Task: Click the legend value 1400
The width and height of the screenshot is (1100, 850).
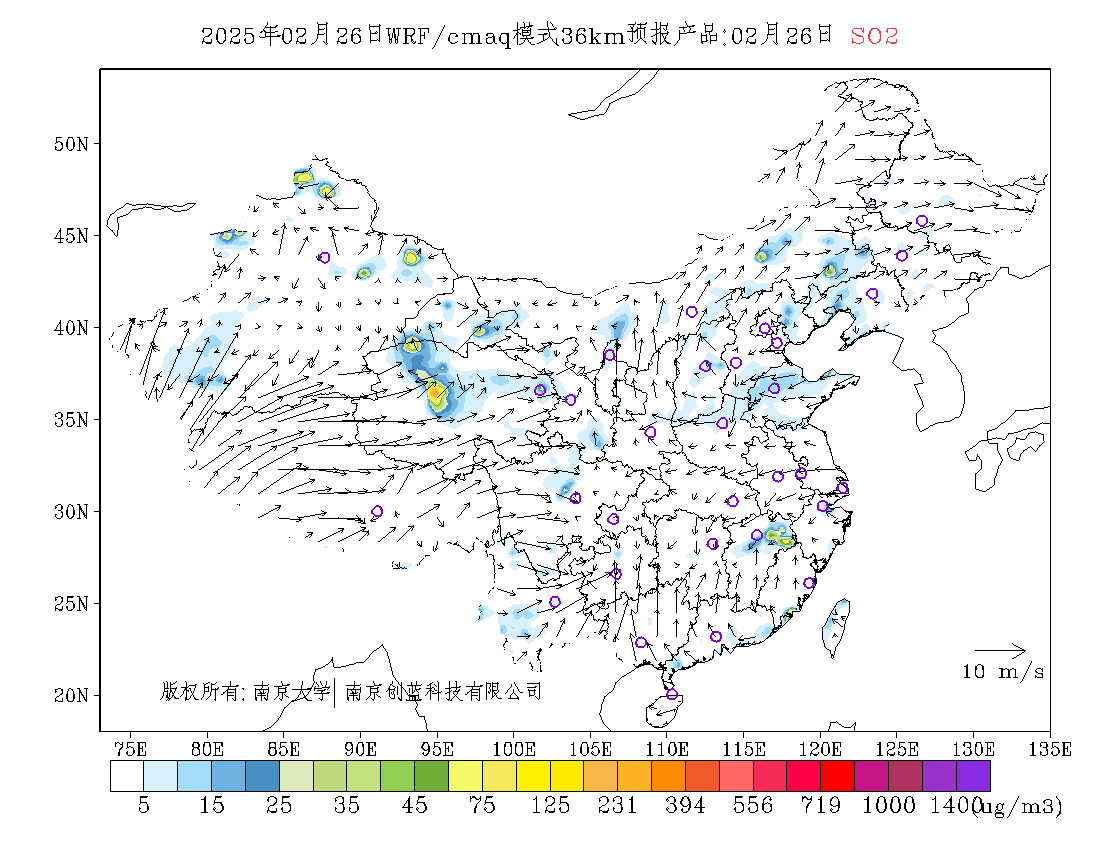Action: coord(954,805)
